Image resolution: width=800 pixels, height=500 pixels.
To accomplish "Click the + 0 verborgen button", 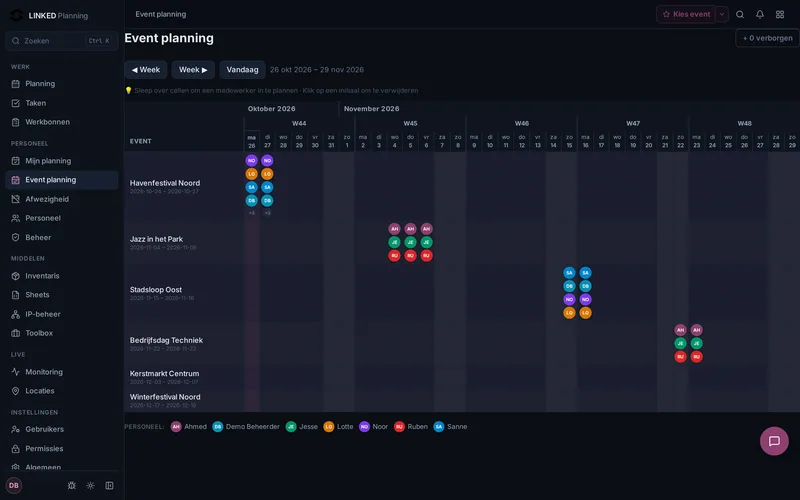I will (x=767, y=38).
